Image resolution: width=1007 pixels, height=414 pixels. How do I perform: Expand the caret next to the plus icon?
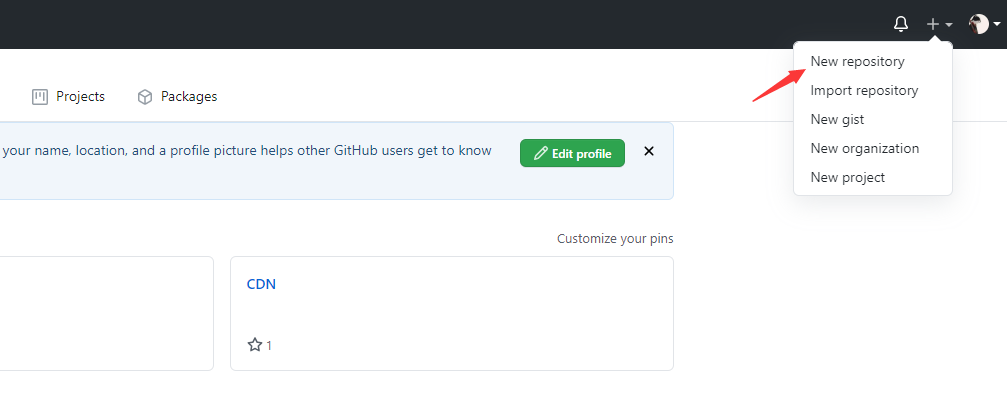coord(949,25)
